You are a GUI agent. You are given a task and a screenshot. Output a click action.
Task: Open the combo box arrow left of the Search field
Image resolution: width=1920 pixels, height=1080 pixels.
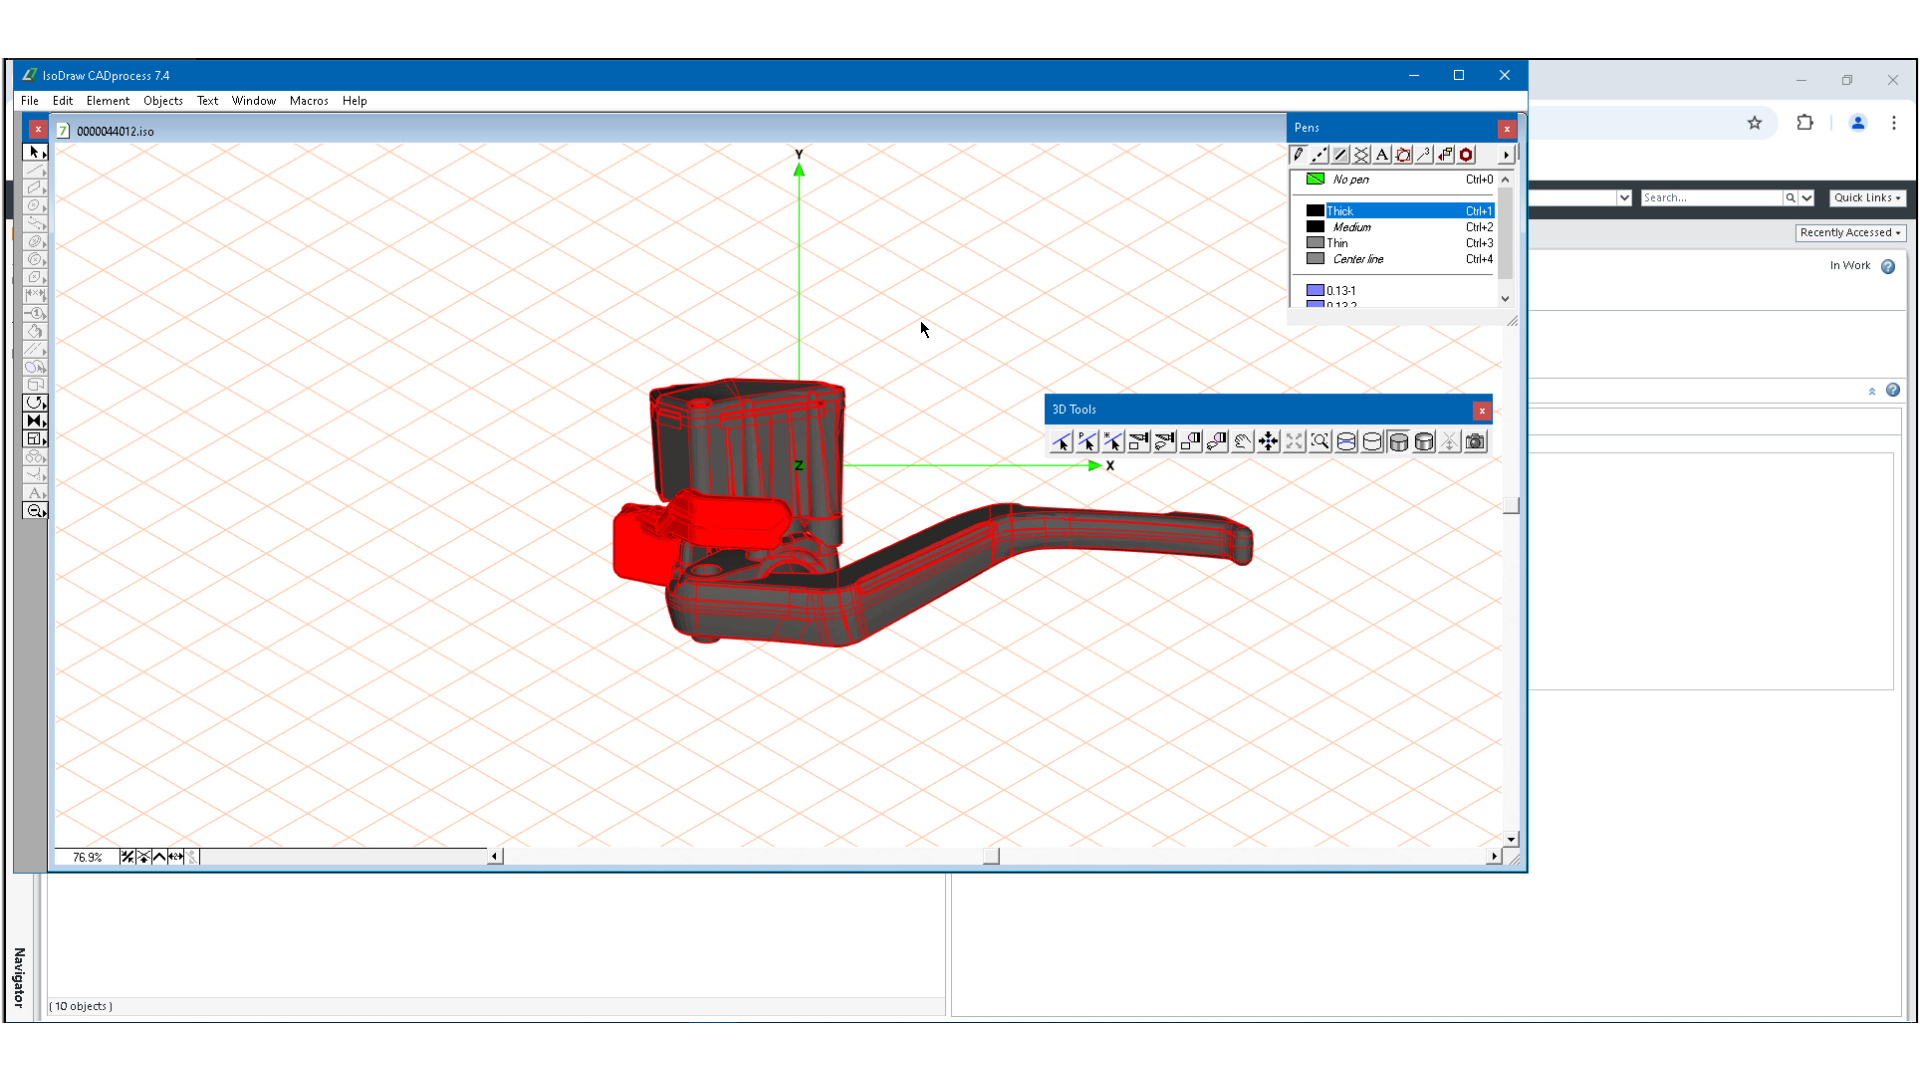(1624, 198)
